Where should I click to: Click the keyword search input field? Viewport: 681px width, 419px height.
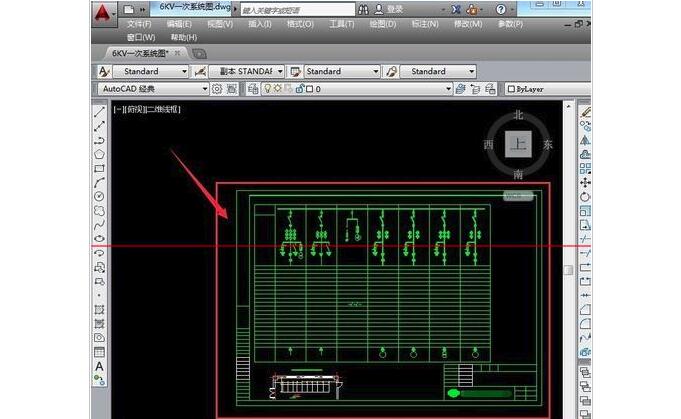click(x=298, y=10)
